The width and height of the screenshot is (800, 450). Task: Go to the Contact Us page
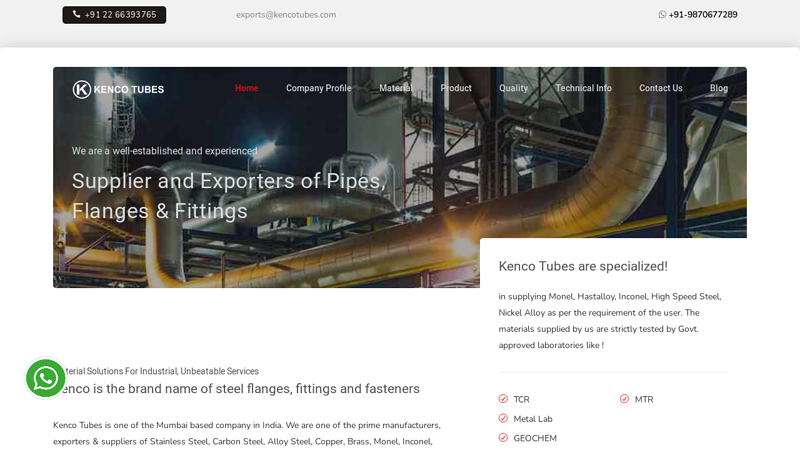coord(661,88)
